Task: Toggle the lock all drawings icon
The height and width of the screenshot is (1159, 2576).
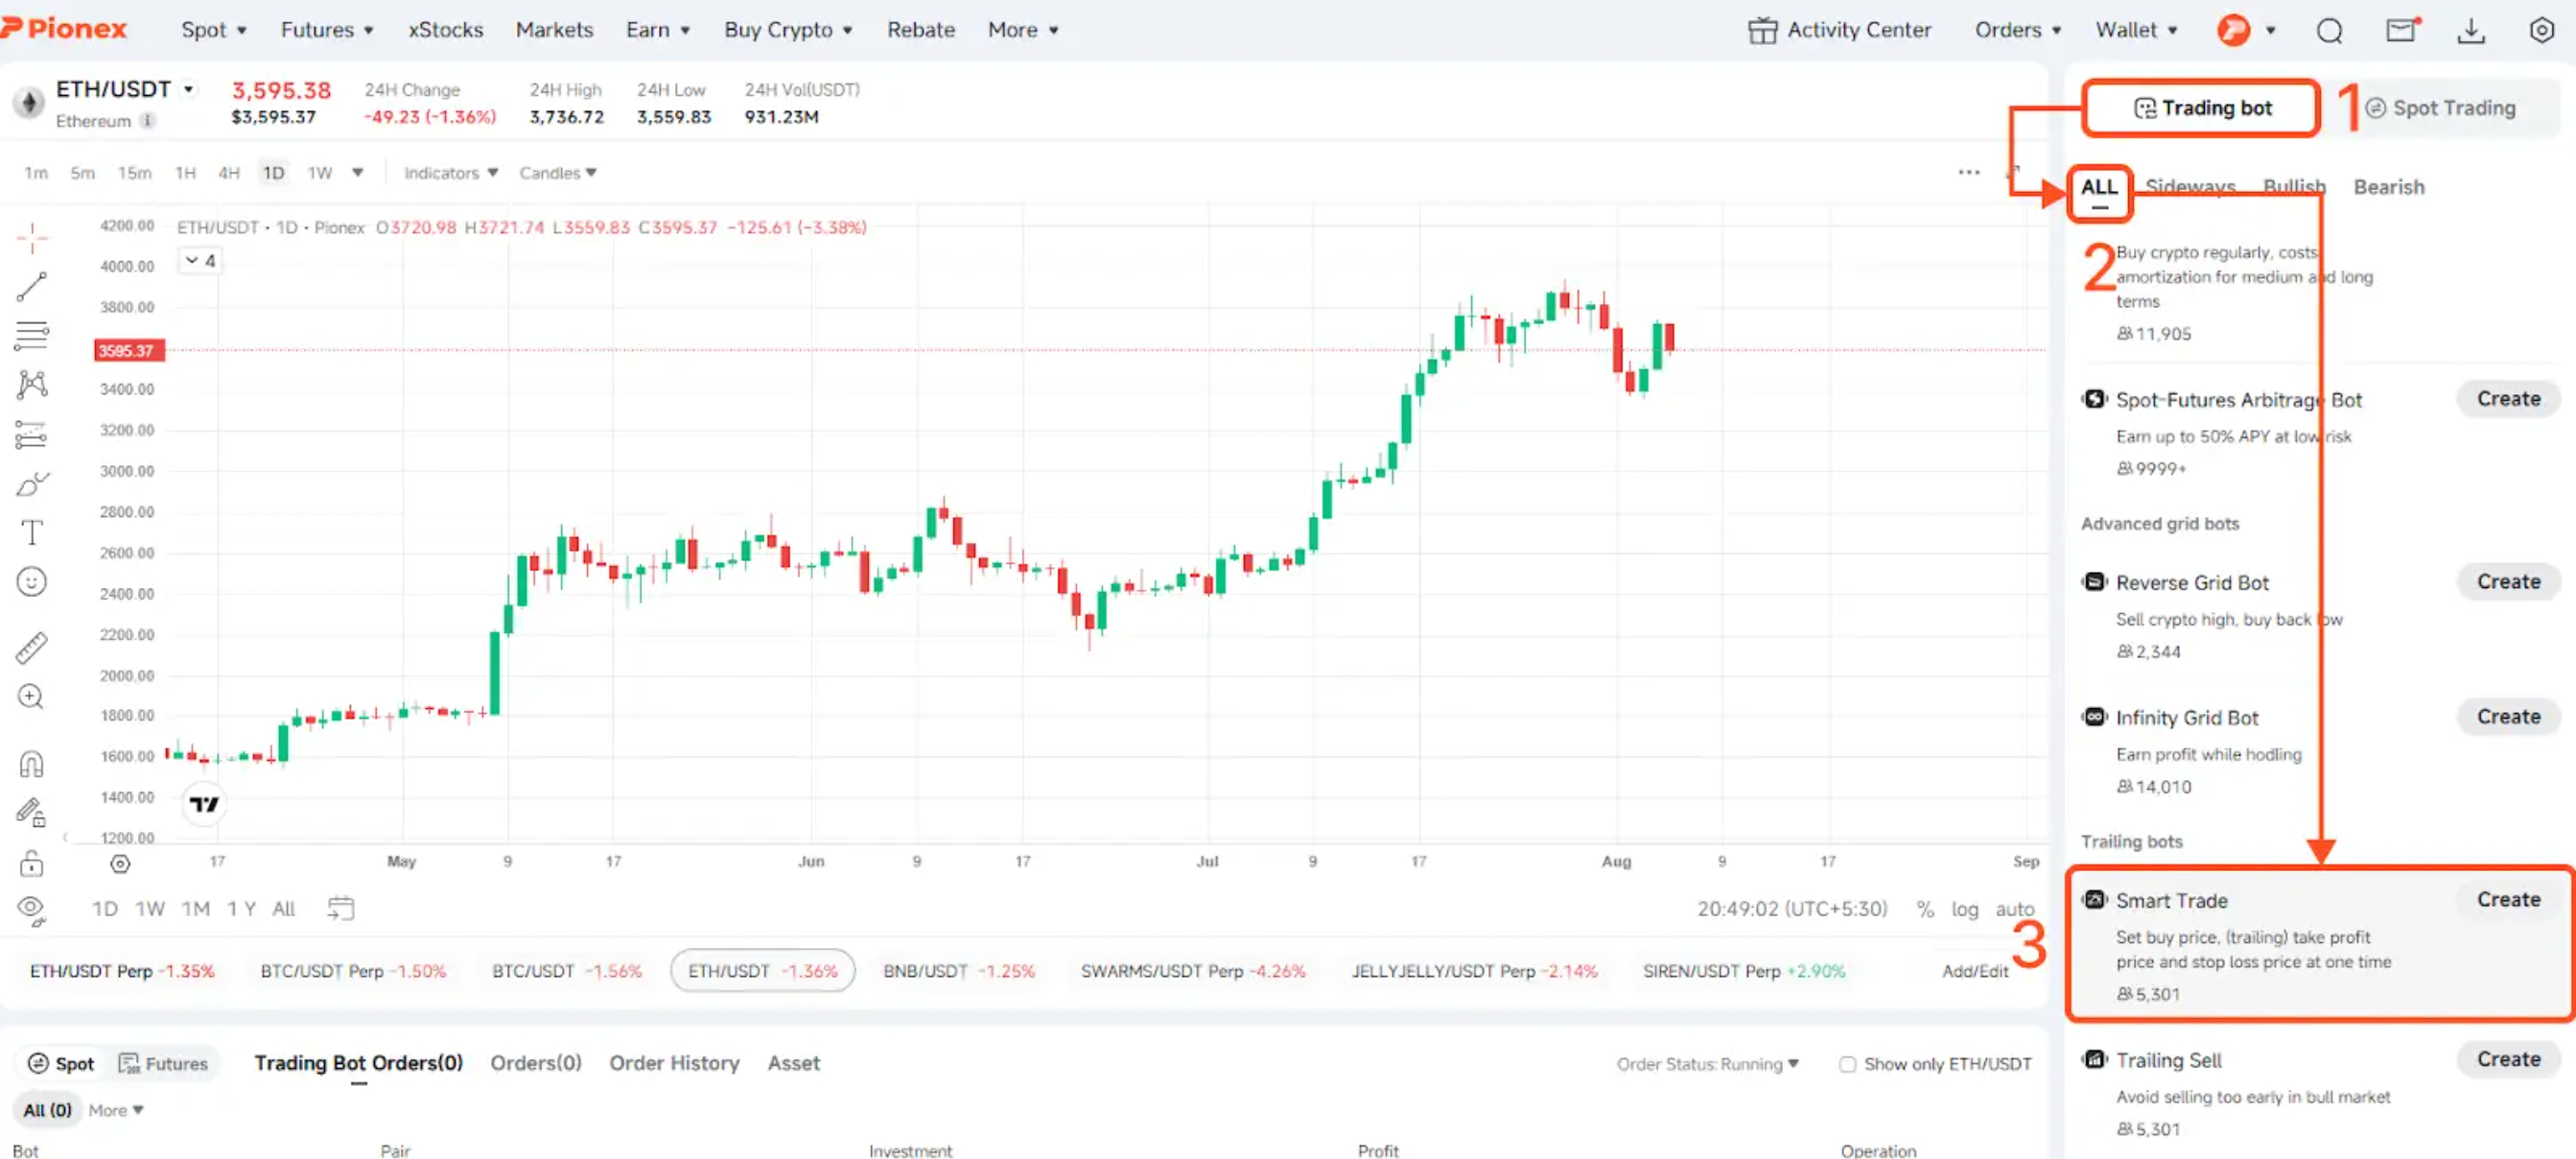Action: (x=33, y=862)
